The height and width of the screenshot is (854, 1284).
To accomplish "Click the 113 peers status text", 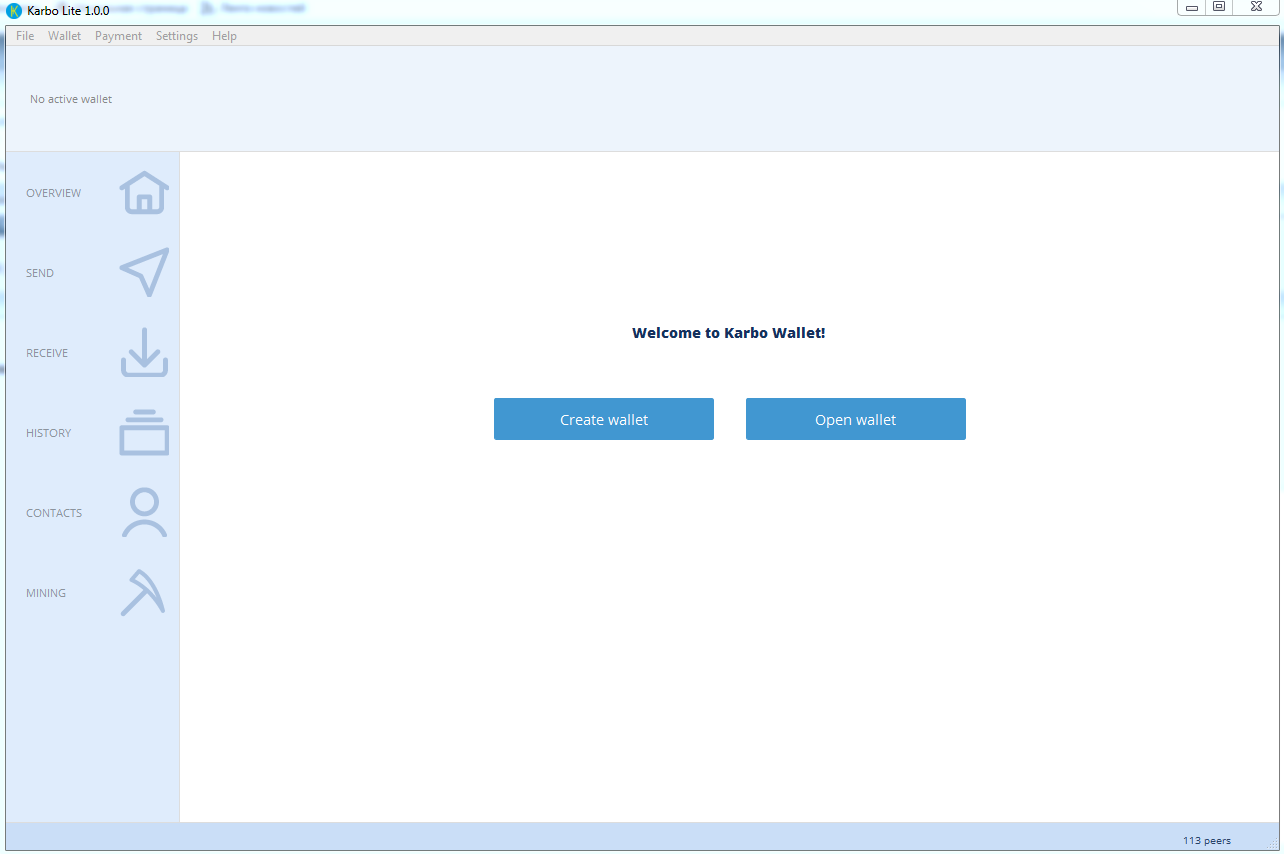I will (1207, 841).
